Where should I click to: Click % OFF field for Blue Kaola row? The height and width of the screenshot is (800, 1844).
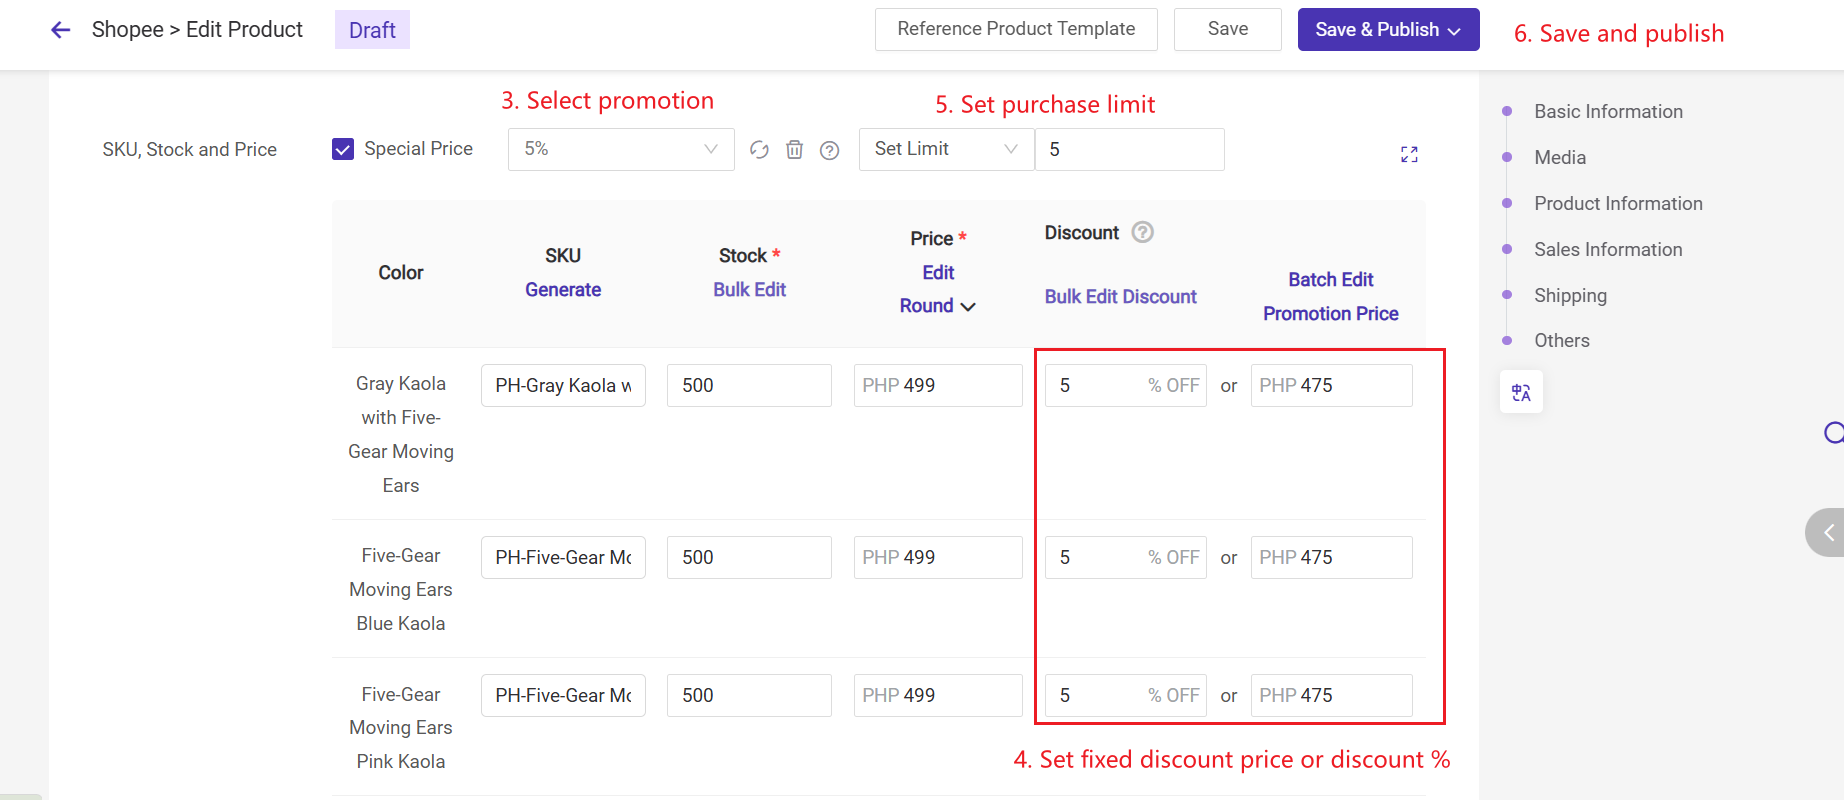tap(1126, 557)
